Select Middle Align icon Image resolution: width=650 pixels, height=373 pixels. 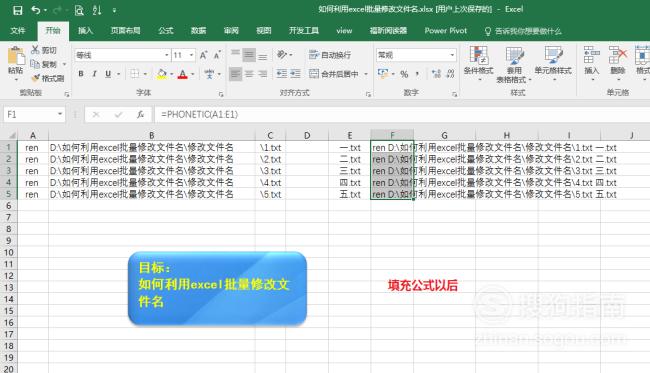pyautogui.click(x=249, y=55)
